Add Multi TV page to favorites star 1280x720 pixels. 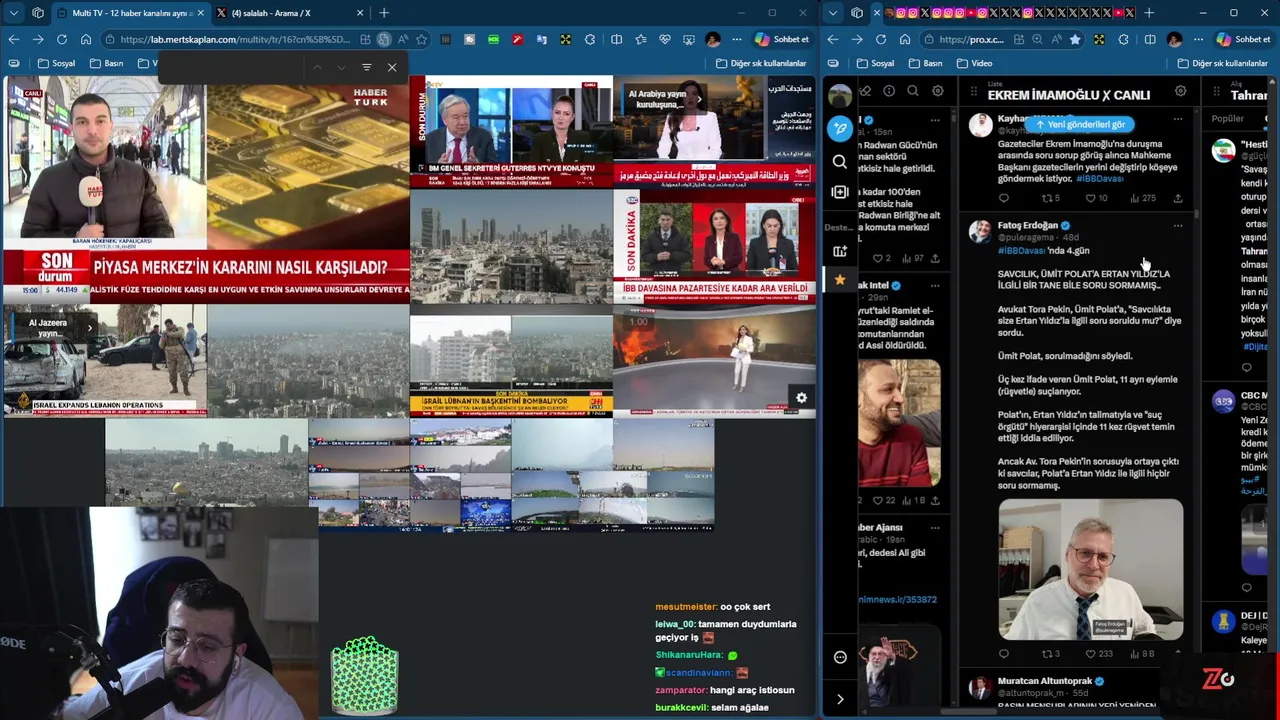click(422, 39)
